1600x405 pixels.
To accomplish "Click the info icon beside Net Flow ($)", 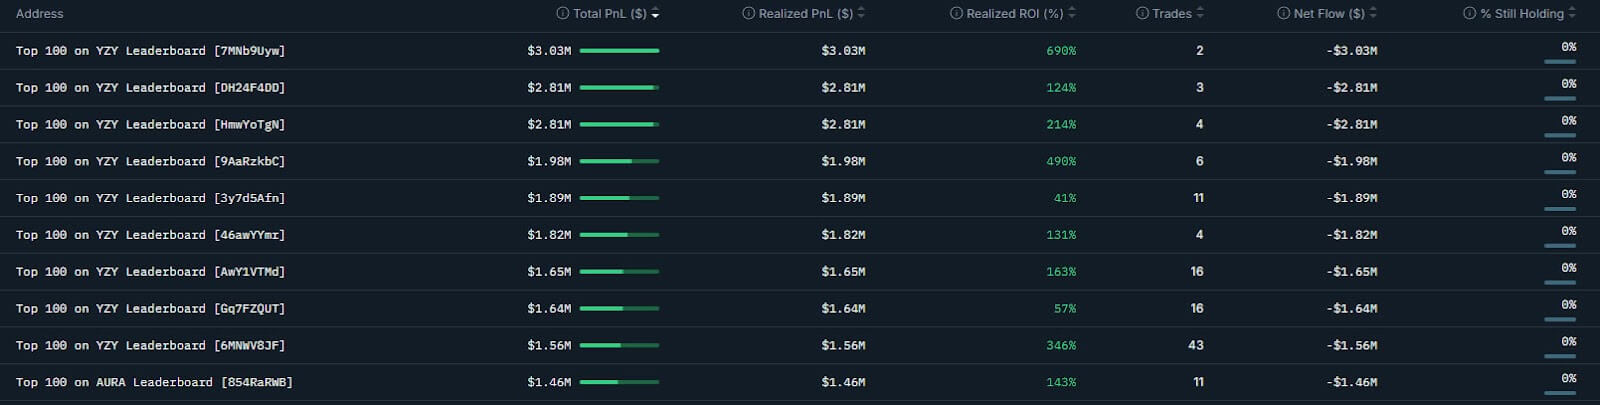I will coord(1283,14).
